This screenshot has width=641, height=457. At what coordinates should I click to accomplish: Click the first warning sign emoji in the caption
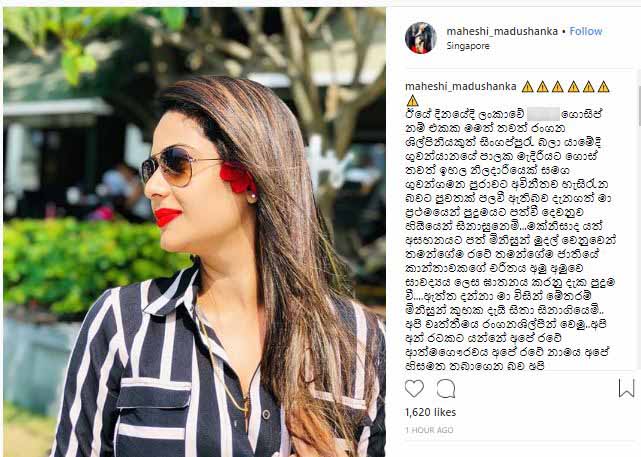(527, 87)
